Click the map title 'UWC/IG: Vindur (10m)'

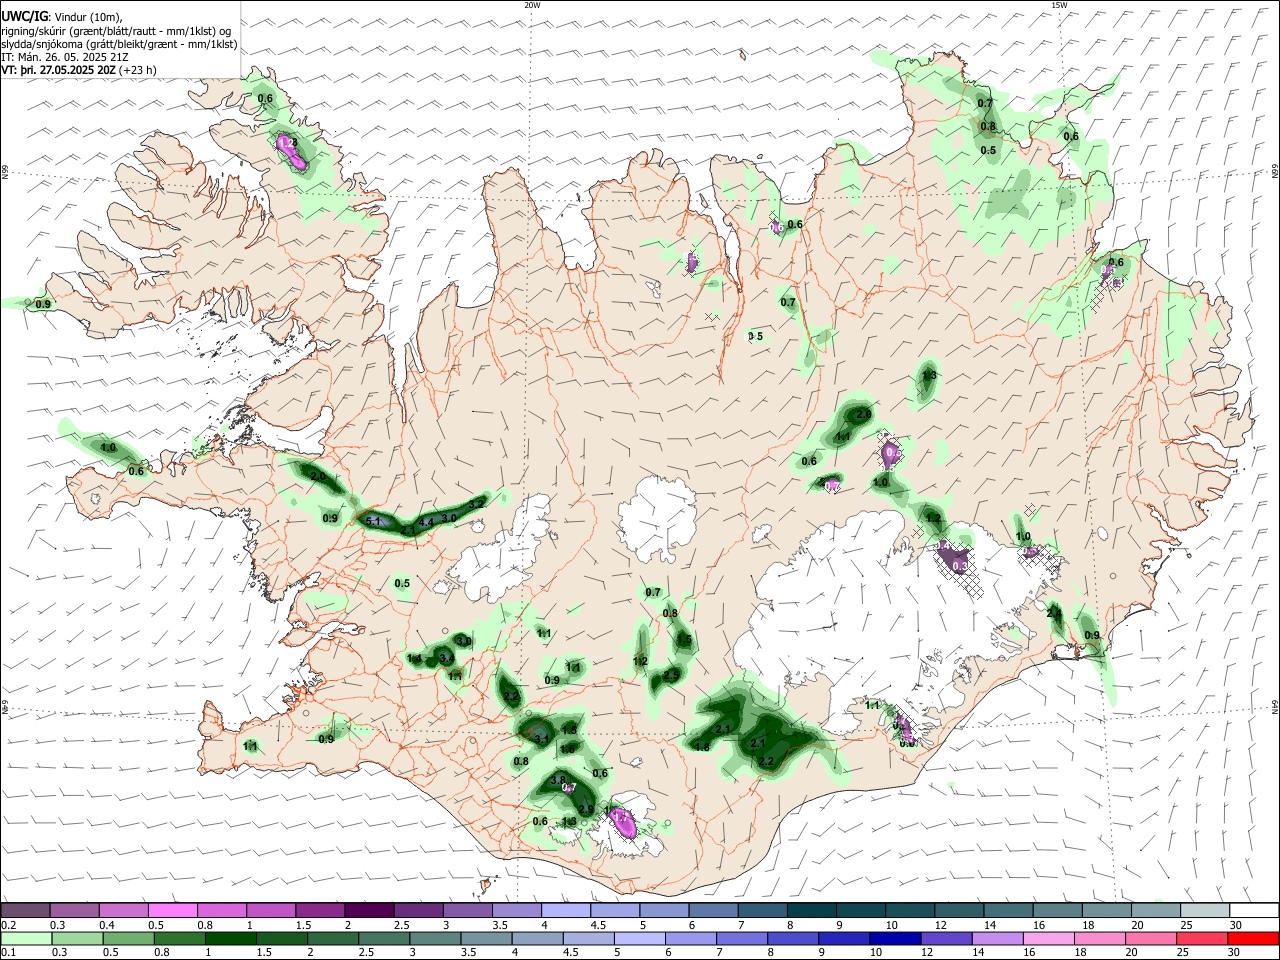pyautogui.click(x=62, y=17)
